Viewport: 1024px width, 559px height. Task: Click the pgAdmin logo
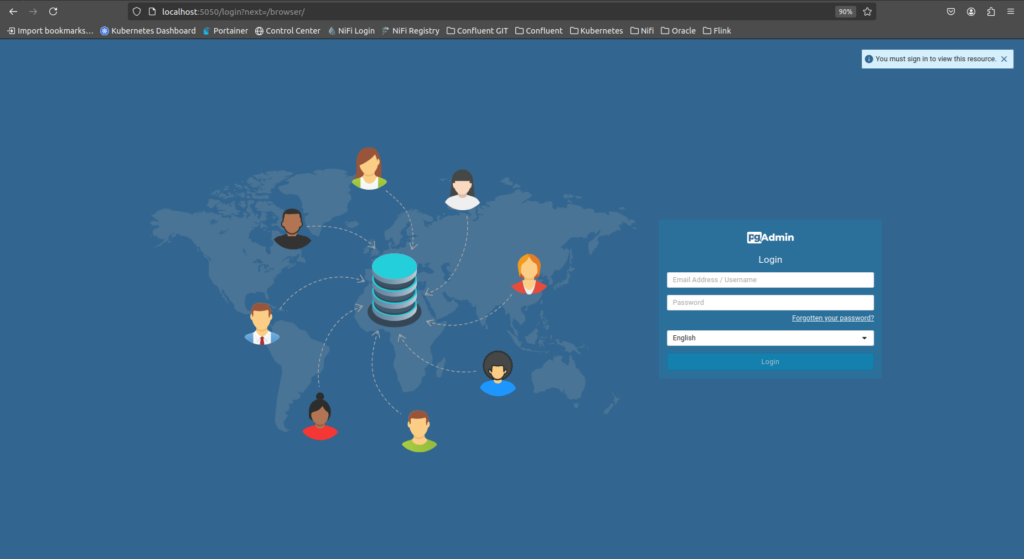(x=770, y=238)
